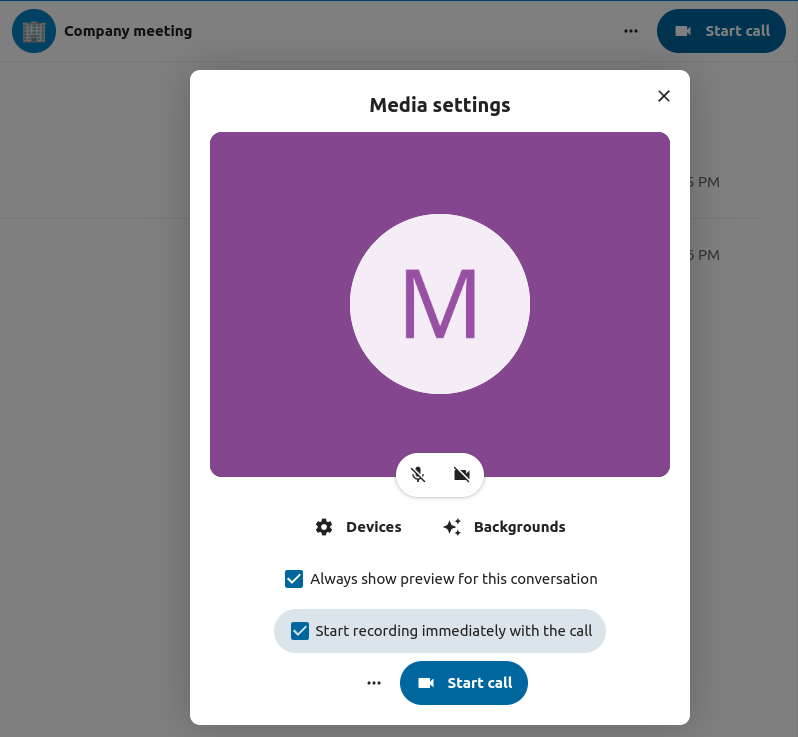
Task: Uncheck Always show preview for this conversation
Action: [294, 579]
